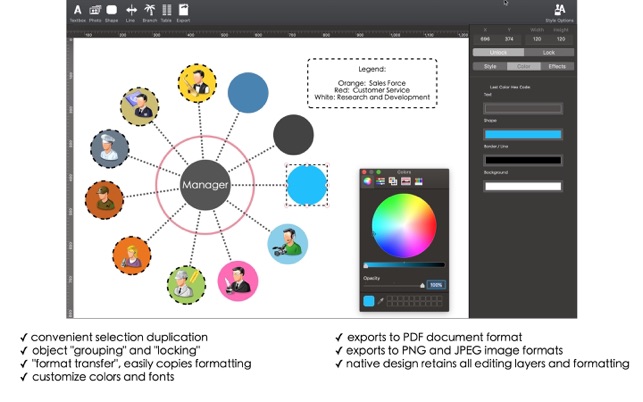643x402 pixels.
Task: Open the Text color well
Action: pos(523,109)
